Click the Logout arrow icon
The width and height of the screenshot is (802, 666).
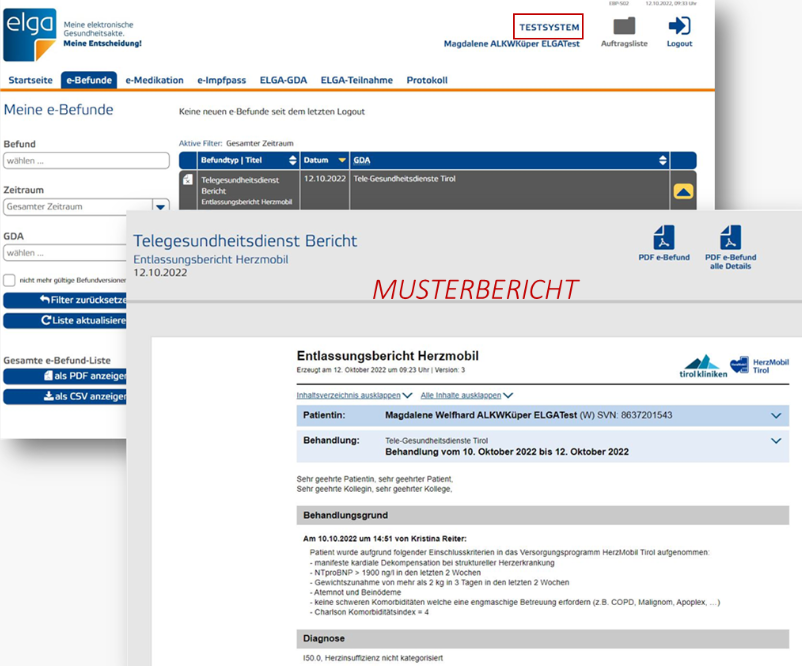tap(679, 26)
